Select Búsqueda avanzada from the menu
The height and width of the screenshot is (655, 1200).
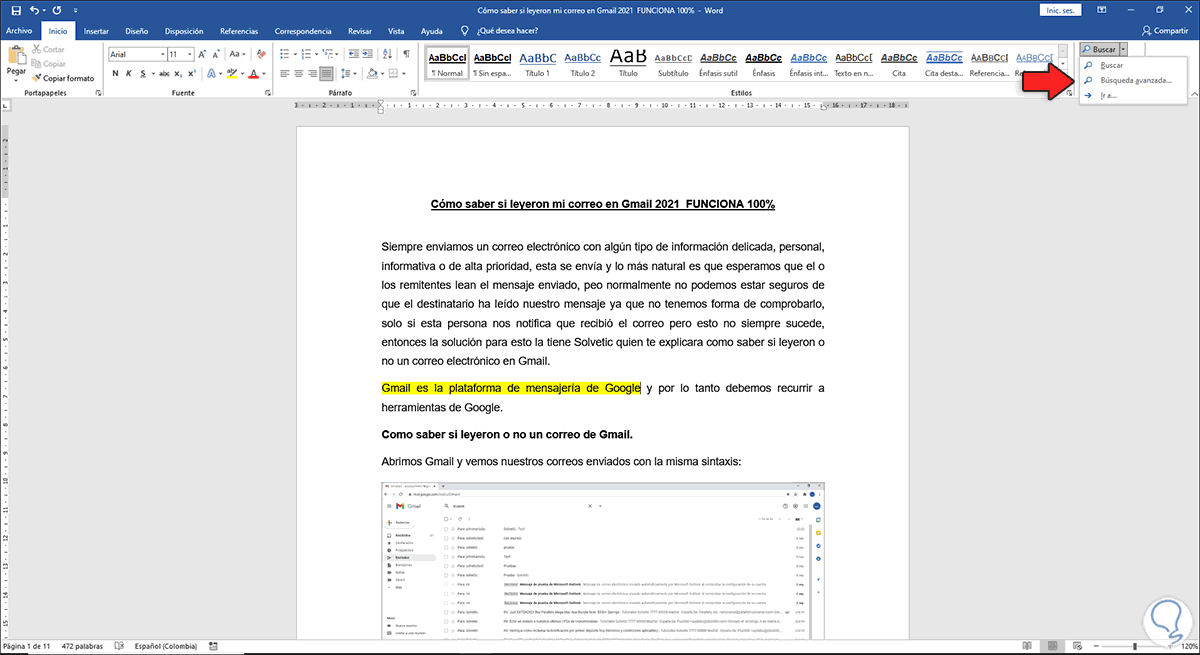tap(1135, 80)
